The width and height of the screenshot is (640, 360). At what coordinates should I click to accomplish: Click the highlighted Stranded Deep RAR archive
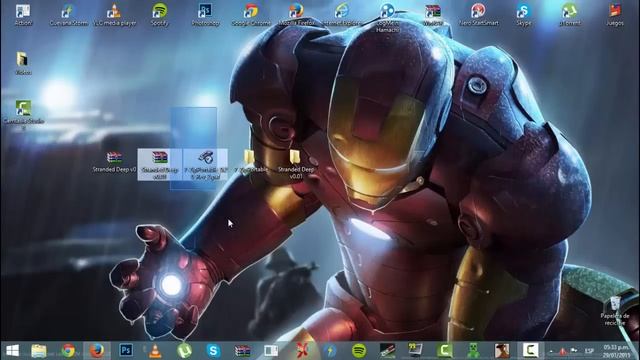160,164
